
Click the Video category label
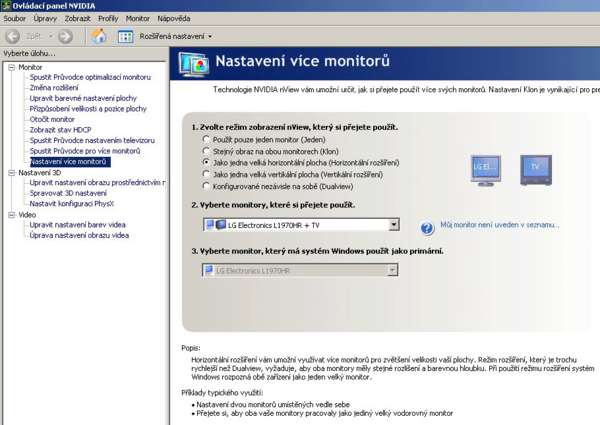coord(27,215)
